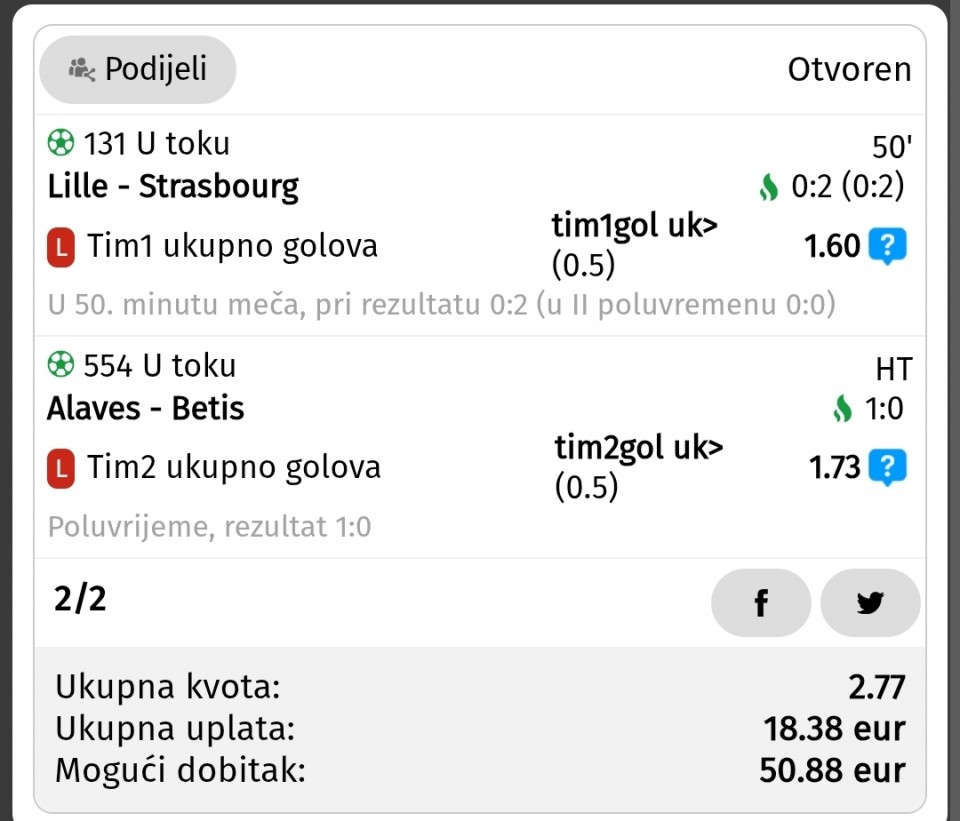This screenshot has height=821, width=960.
Task: Select the Tim2 ukupno golova bet
Action: pyautogui.click(x=234, y=468)
